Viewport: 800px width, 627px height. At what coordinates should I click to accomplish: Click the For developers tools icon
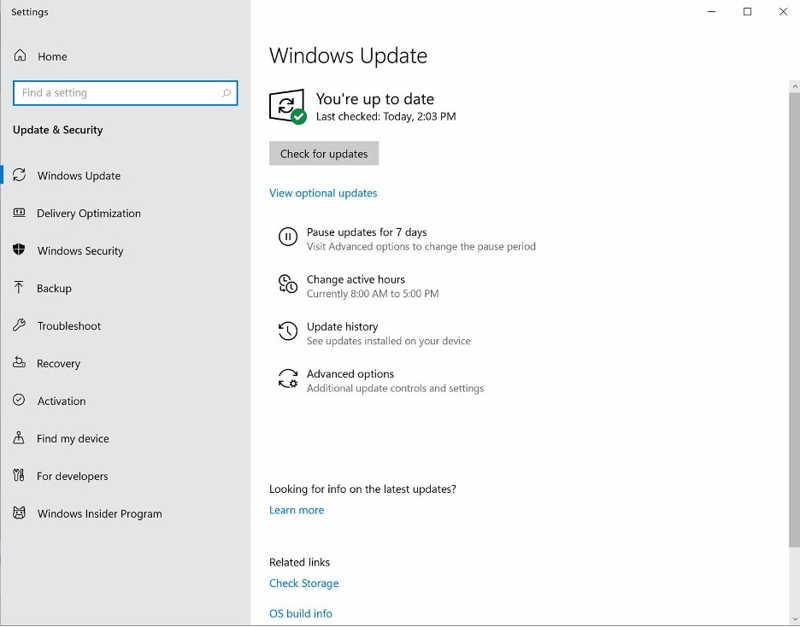[19, 475]
